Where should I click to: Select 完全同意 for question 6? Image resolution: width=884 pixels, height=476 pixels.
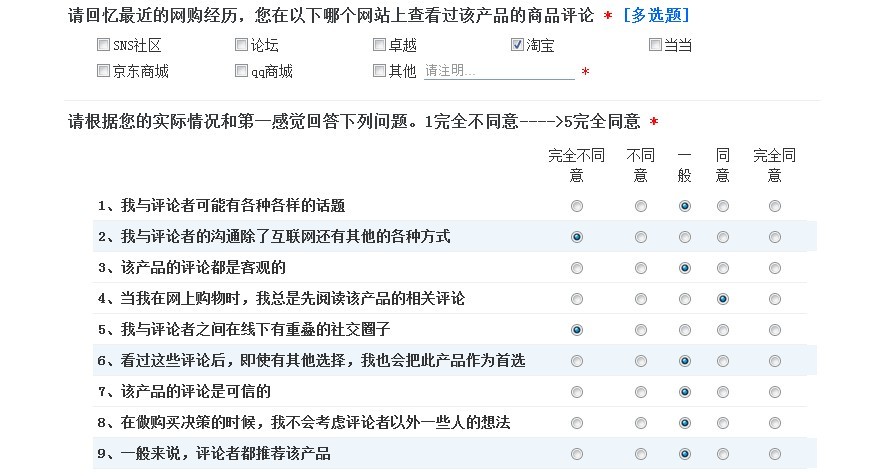pos(775,361)
